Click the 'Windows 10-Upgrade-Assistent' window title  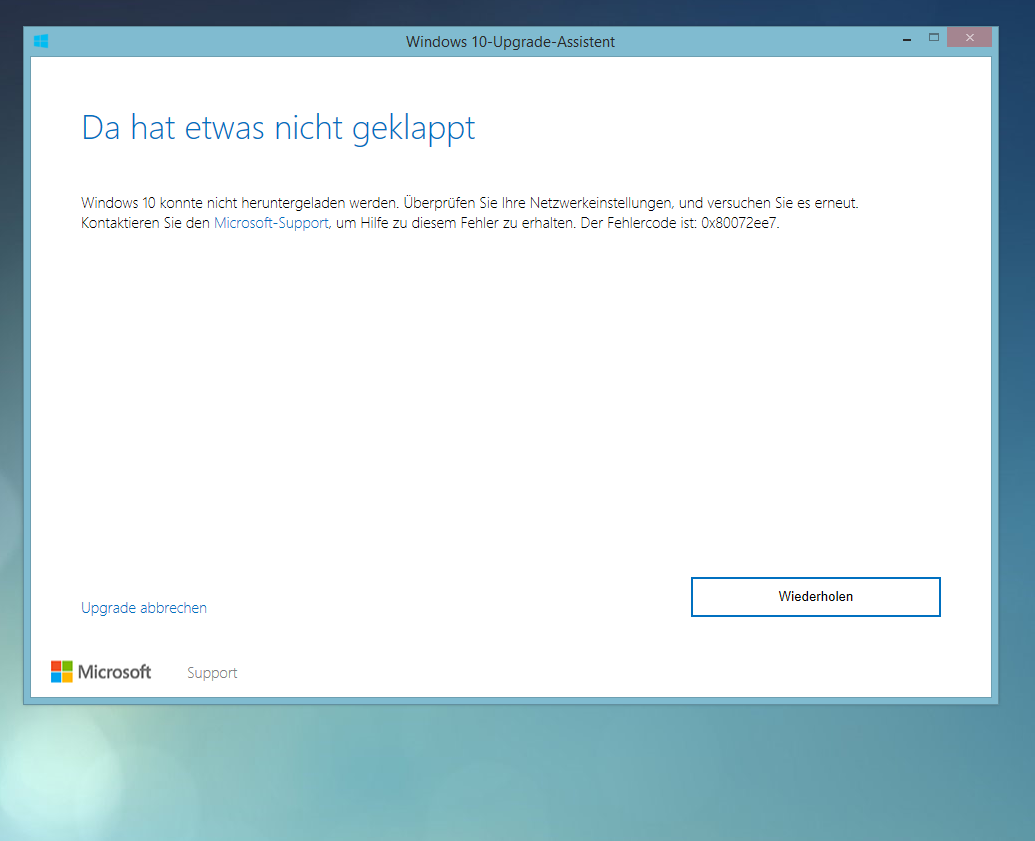click(510, 42)
